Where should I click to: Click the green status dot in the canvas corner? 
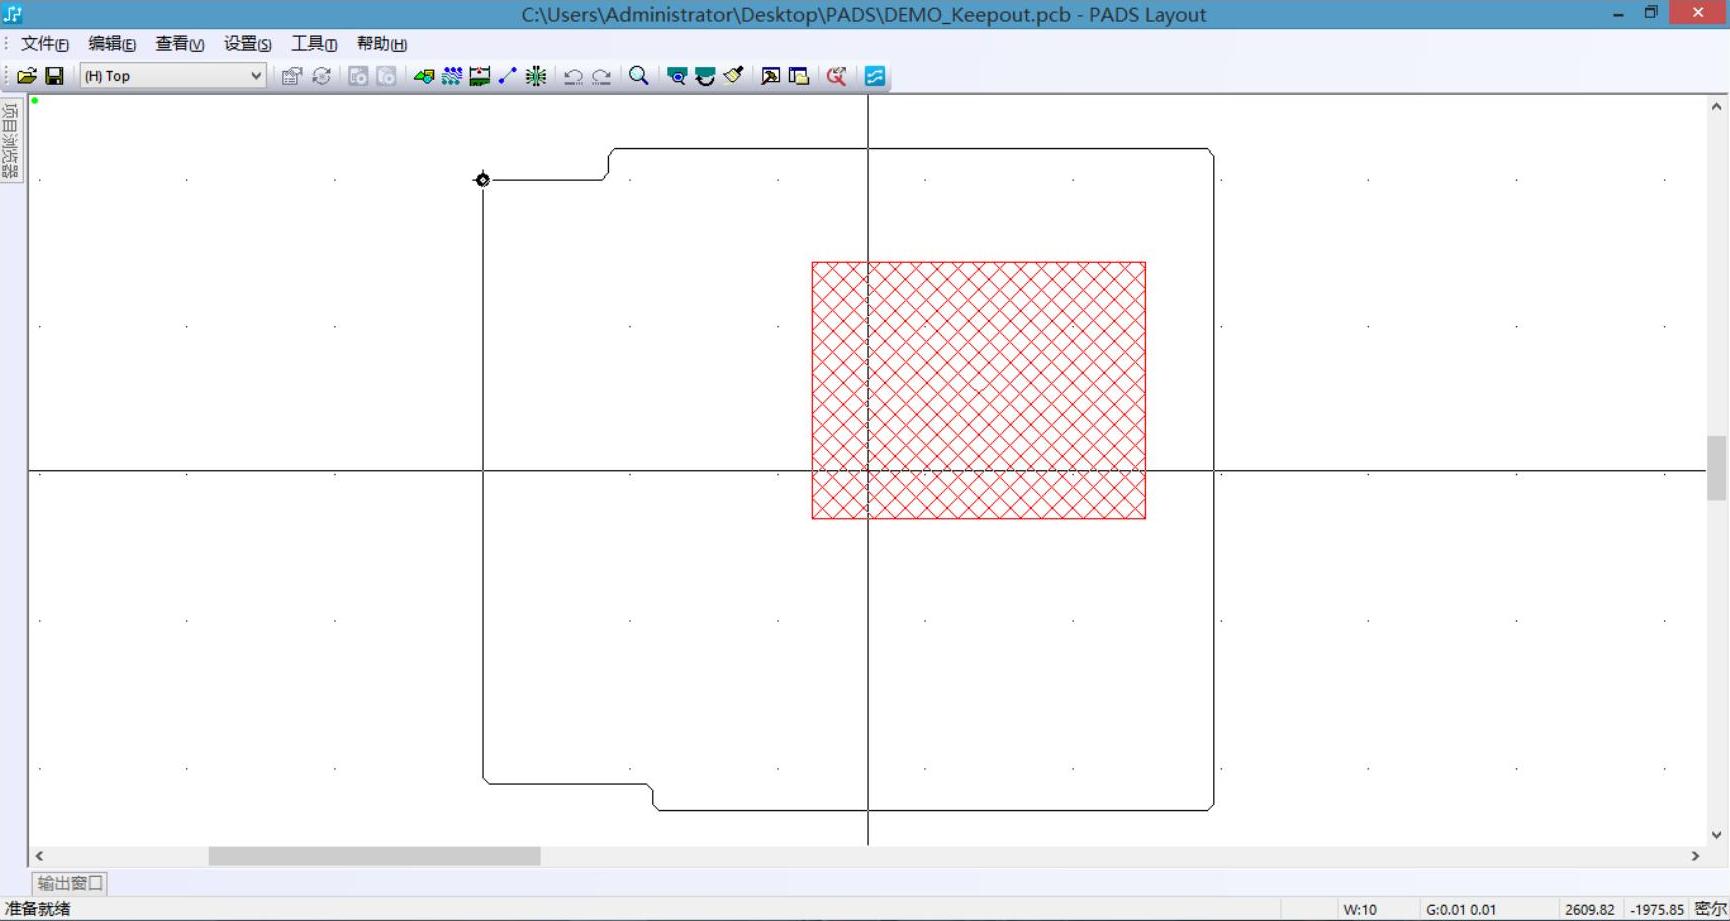(35, 101)
